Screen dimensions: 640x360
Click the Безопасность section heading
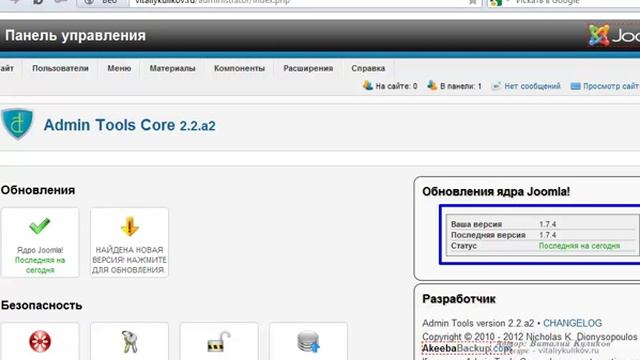[x=42, y=305]
